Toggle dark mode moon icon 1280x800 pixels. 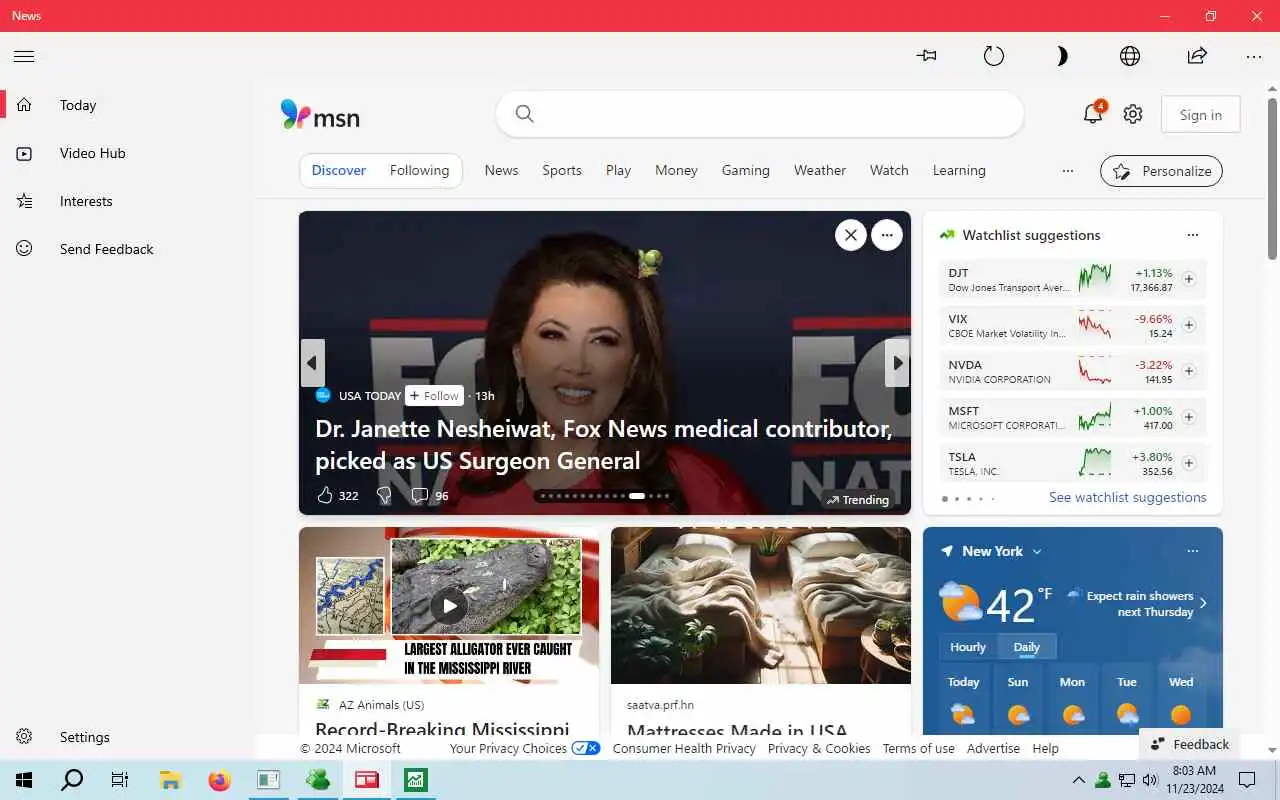click(x=1062, y=56)
